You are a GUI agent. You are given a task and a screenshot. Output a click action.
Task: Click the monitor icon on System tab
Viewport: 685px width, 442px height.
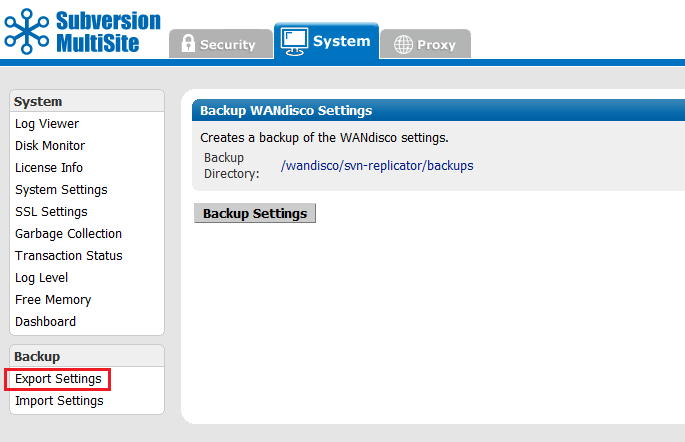tap(294, 41)
